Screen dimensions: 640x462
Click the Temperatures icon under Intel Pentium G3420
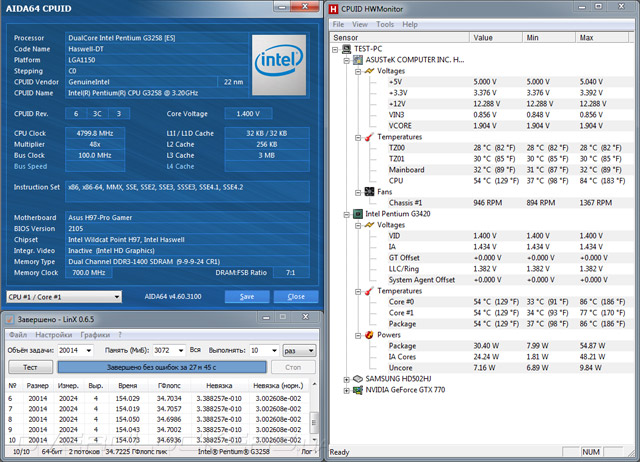click(x=369, y=291)
